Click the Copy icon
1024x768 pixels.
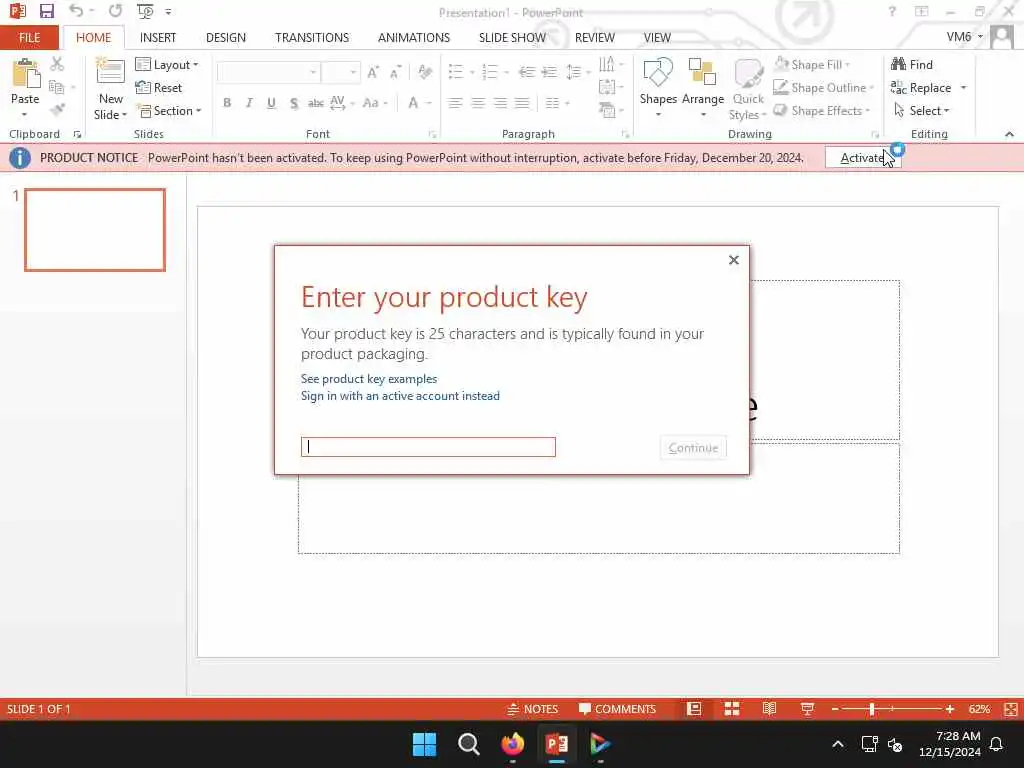56,87
